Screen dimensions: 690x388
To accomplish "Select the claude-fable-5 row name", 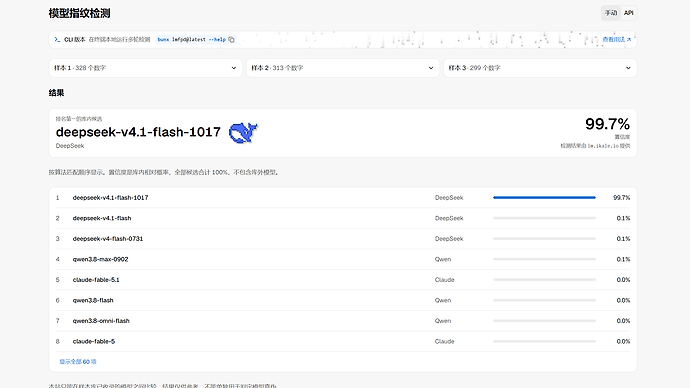I will point(94,341).
